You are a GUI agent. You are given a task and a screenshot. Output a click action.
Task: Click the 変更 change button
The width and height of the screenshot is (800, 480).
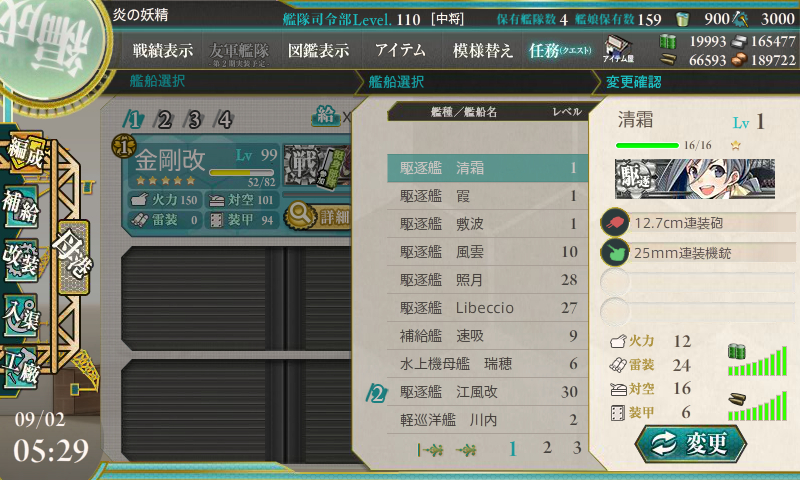point(690,444)
